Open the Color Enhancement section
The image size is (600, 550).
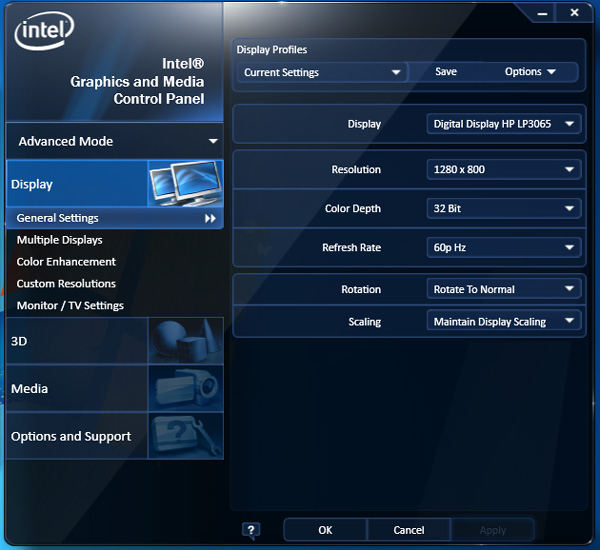(x=66, y=262)
